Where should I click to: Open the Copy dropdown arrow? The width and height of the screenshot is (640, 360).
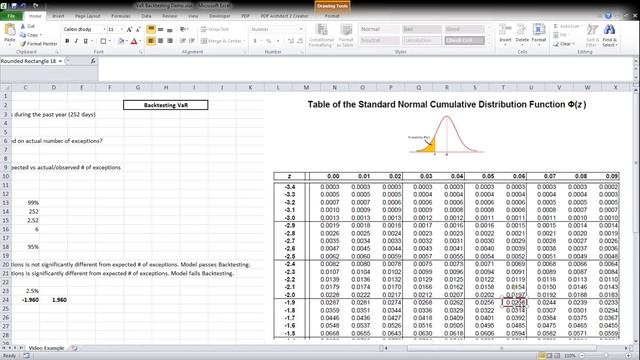(41, 35)
